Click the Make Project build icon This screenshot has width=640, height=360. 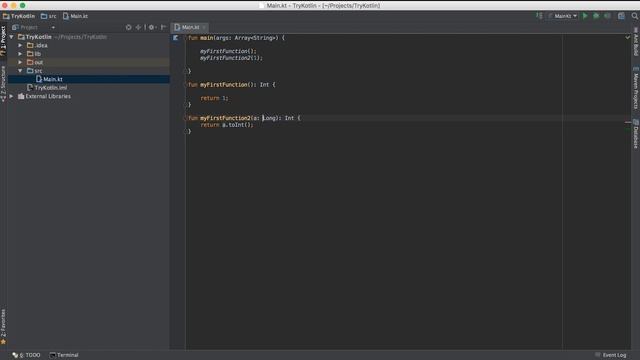[x=539, y=16]
